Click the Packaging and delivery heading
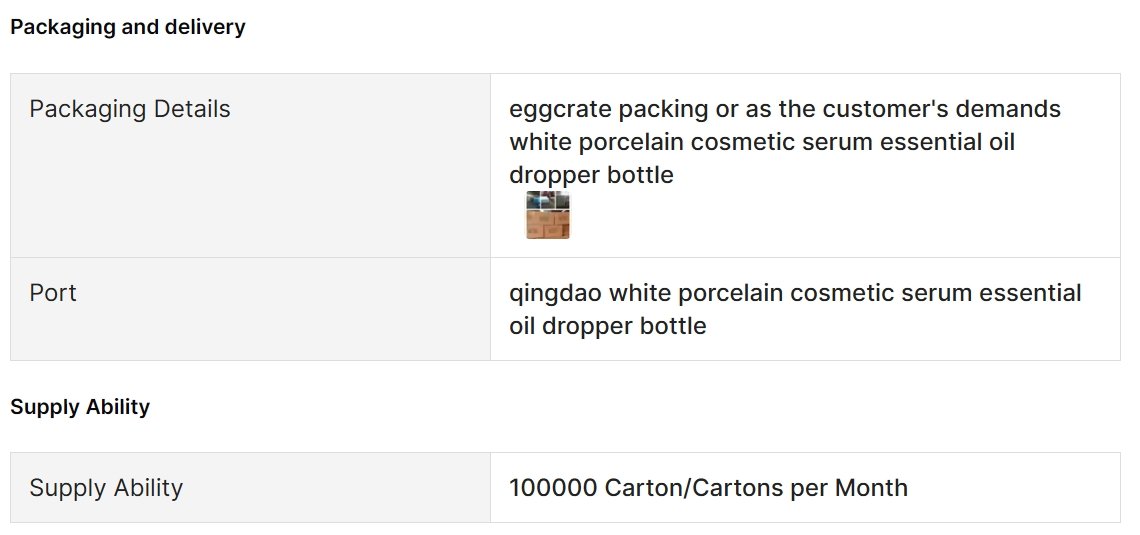Viewport: 1140px width, 535px height. [x=128, y=27]
